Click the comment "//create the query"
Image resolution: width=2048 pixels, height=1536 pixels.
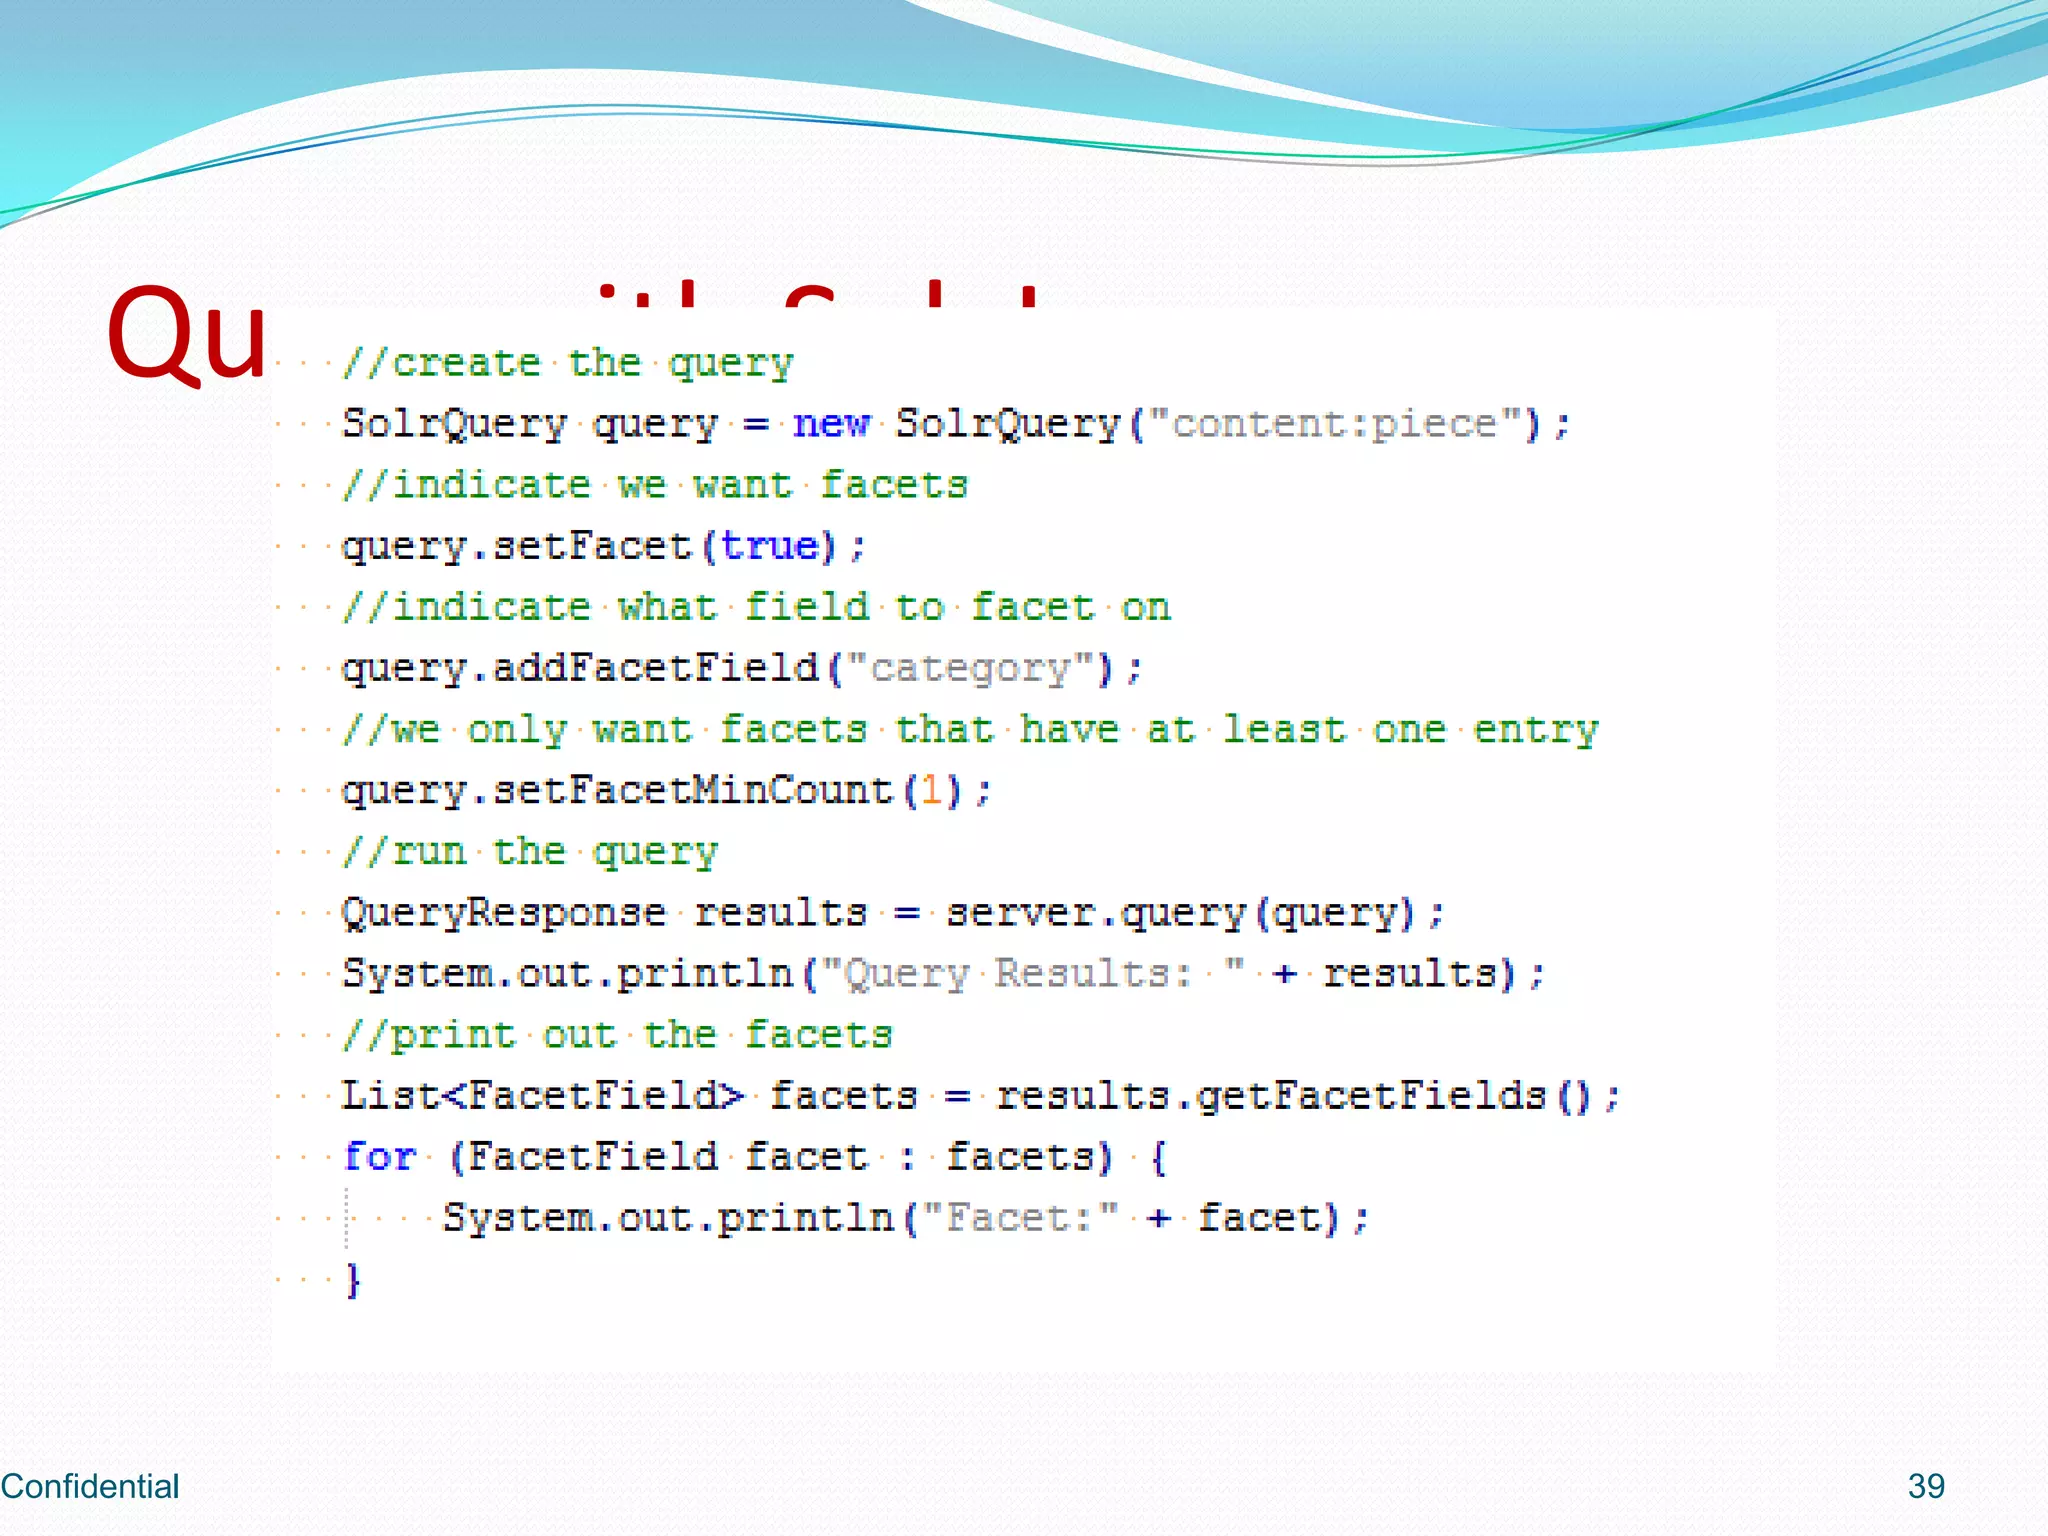tap(567, 364)
